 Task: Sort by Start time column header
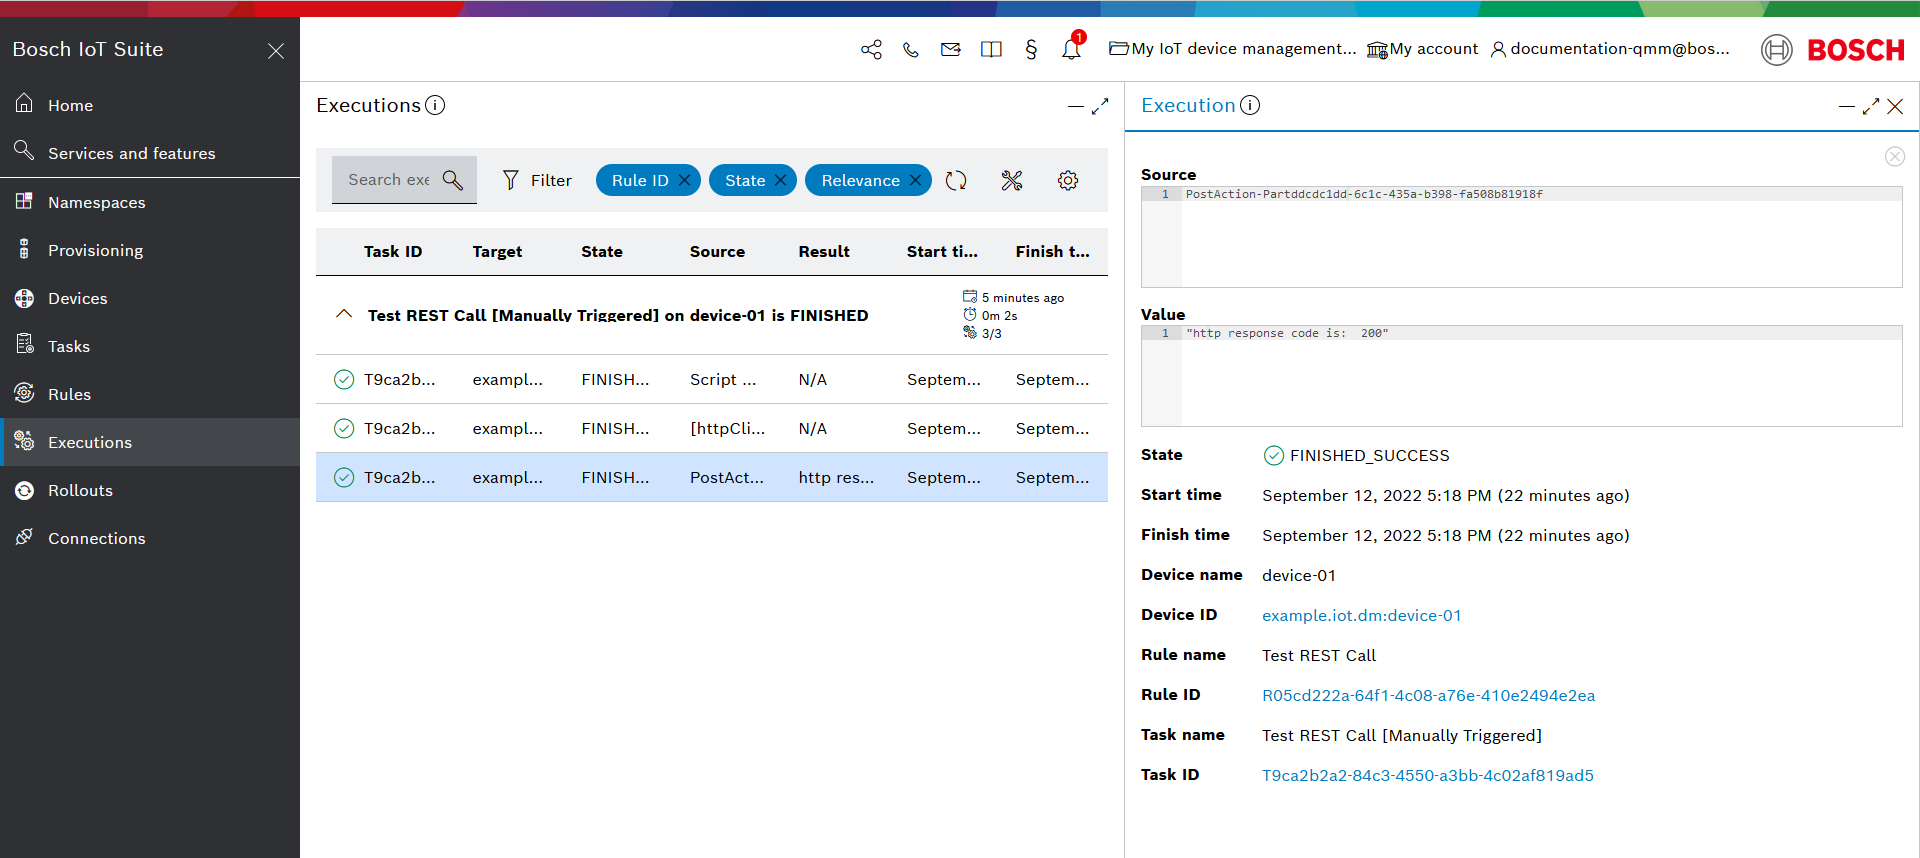942,252
